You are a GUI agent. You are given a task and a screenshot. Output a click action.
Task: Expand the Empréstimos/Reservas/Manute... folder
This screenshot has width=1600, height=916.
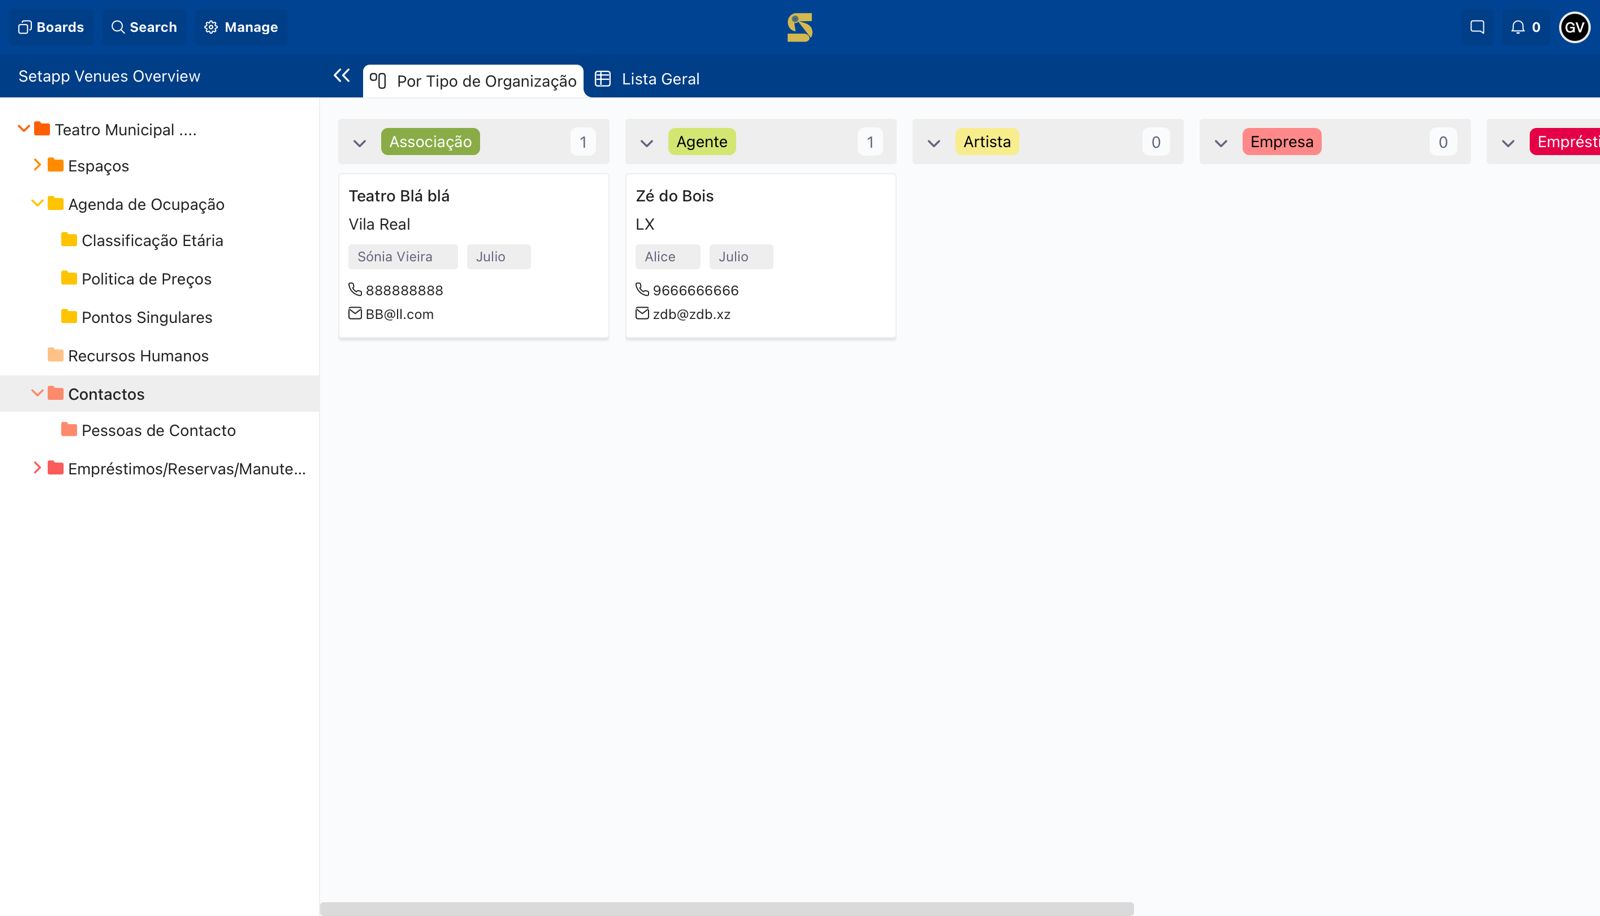pyautogui.click(x=37, y=467)
